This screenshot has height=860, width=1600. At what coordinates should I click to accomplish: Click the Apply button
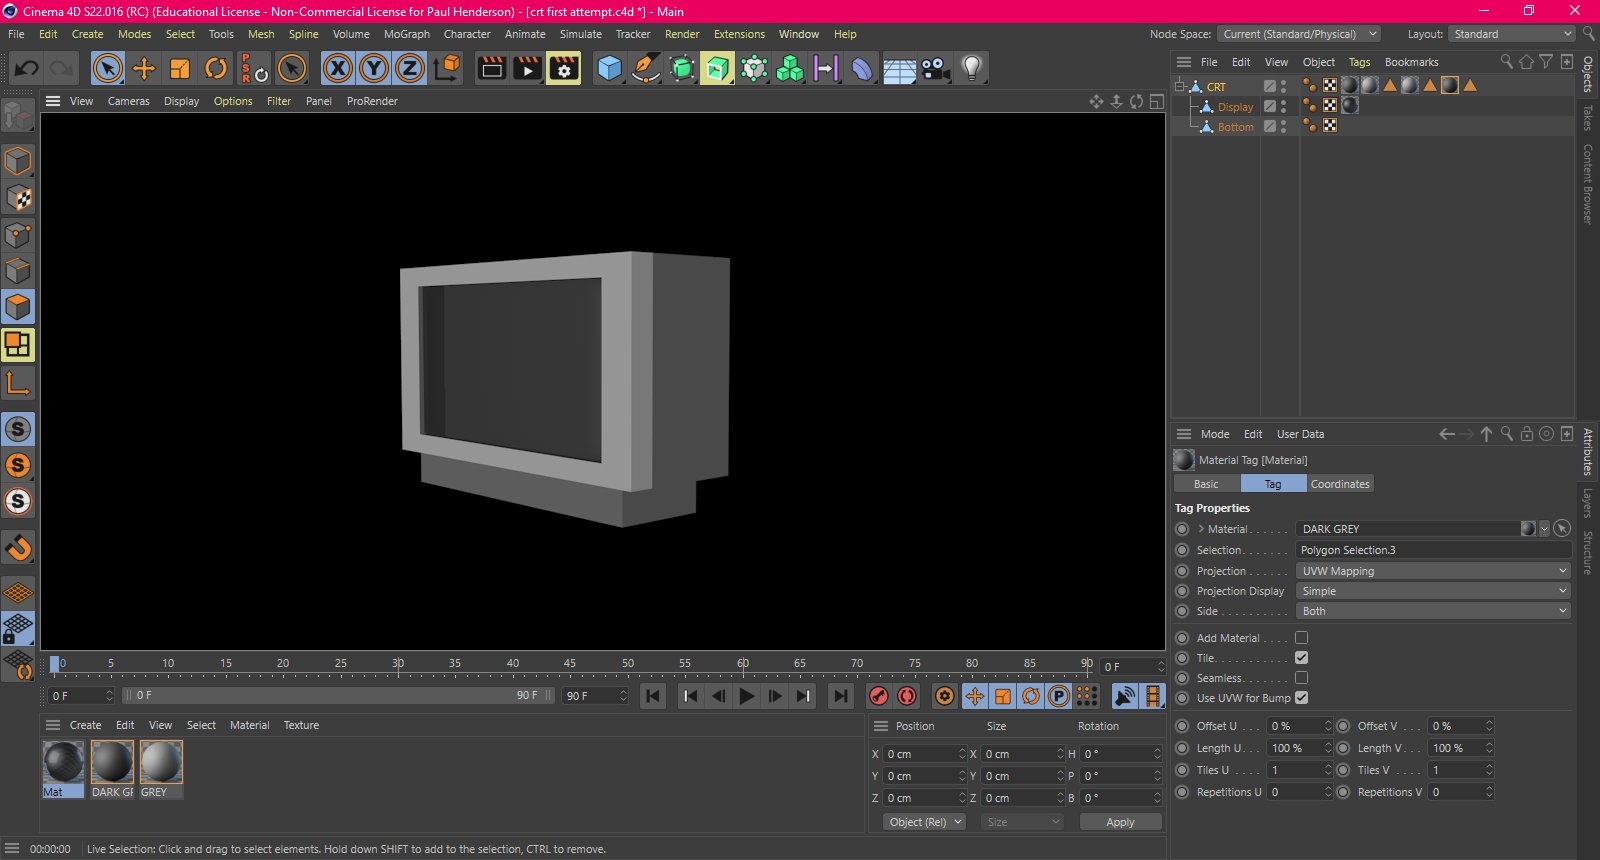(1120, 822)
